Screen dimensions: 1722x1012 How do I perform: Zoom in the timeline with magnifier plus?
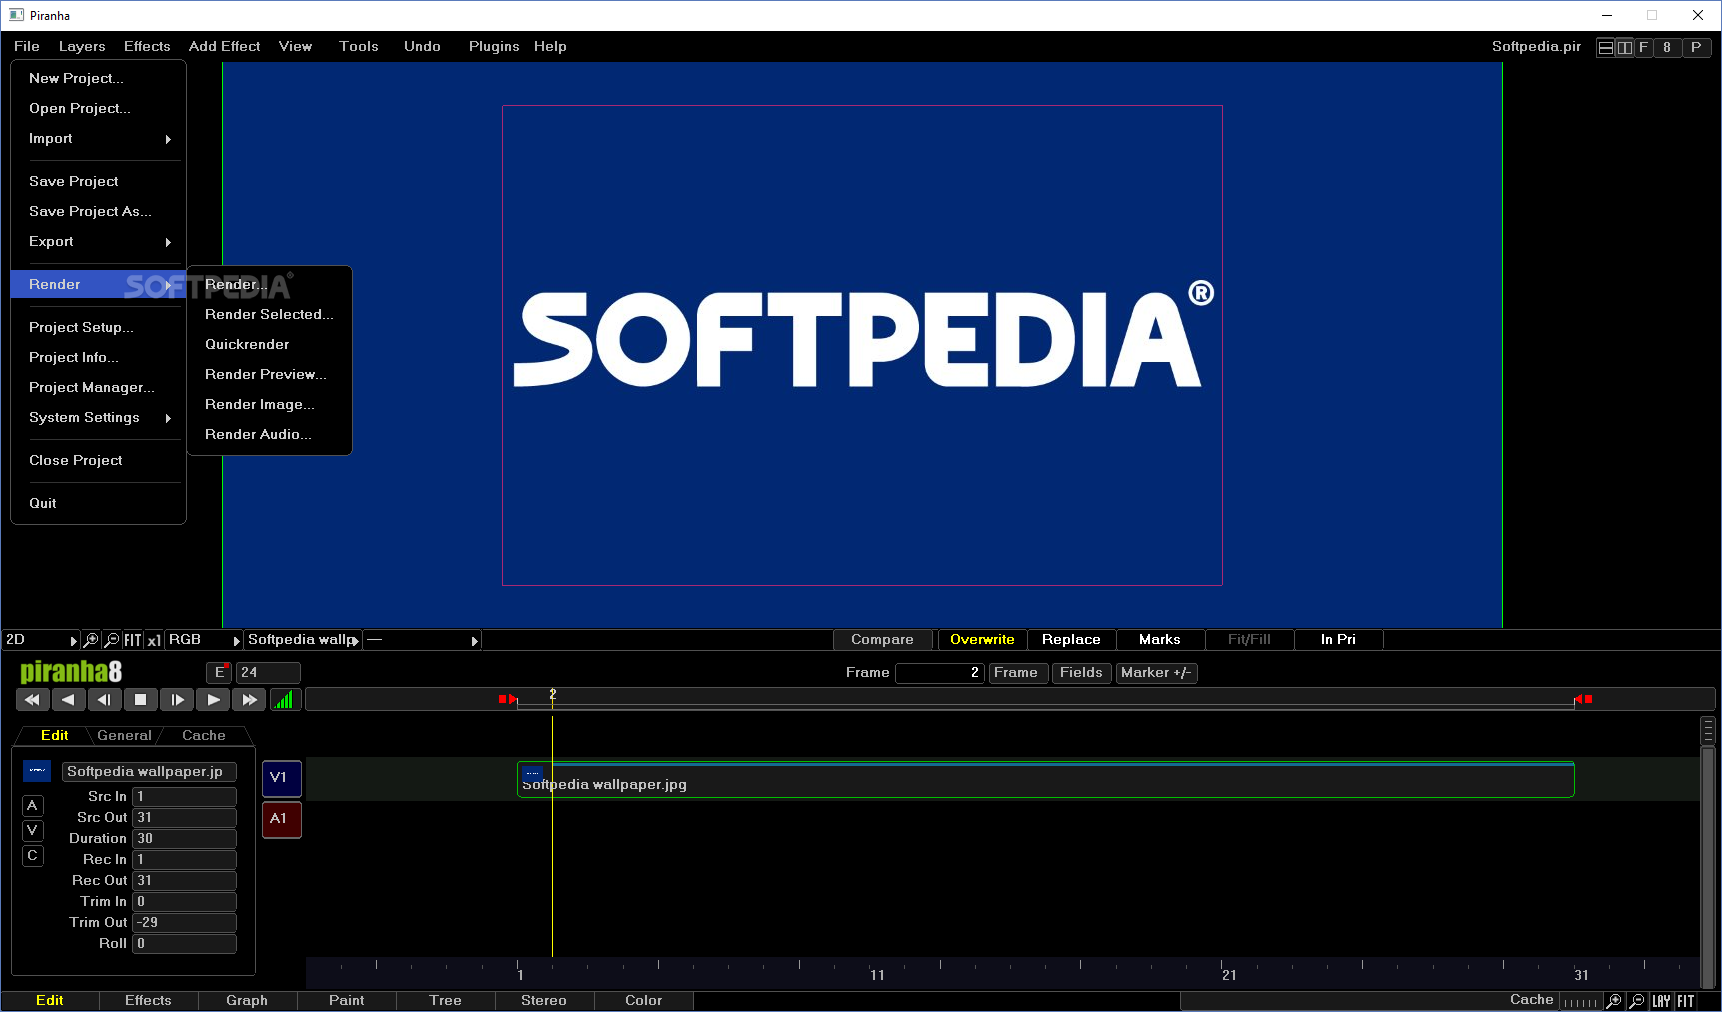(x=1614, y=1001)
